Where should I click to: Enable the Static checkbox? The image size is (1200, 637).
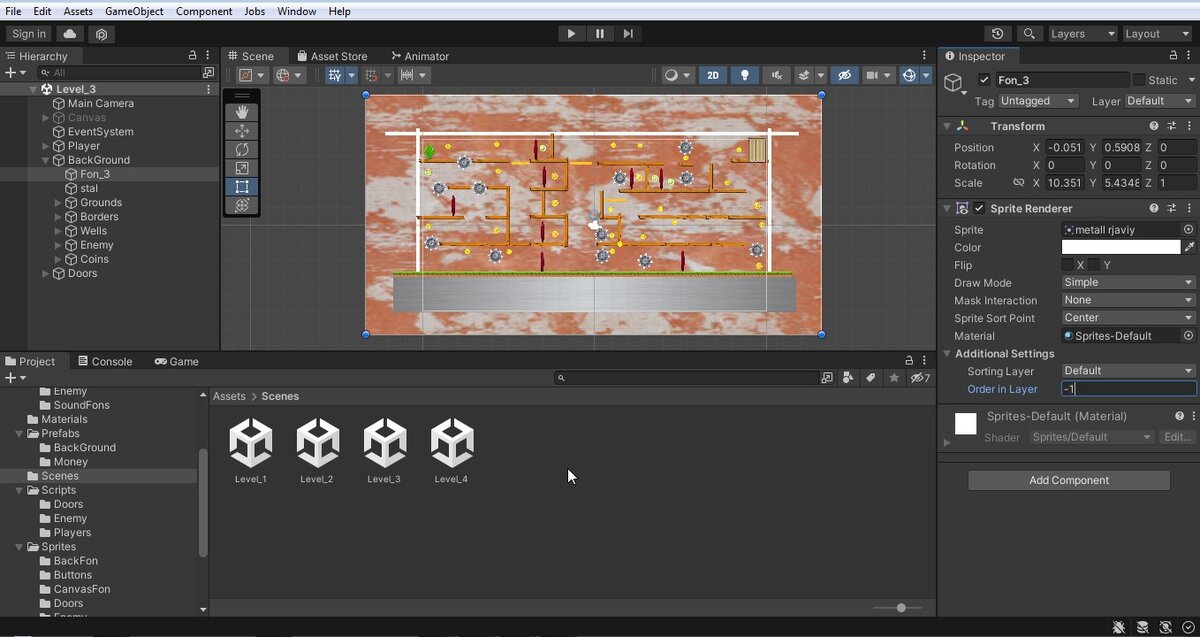(1139, 80)
